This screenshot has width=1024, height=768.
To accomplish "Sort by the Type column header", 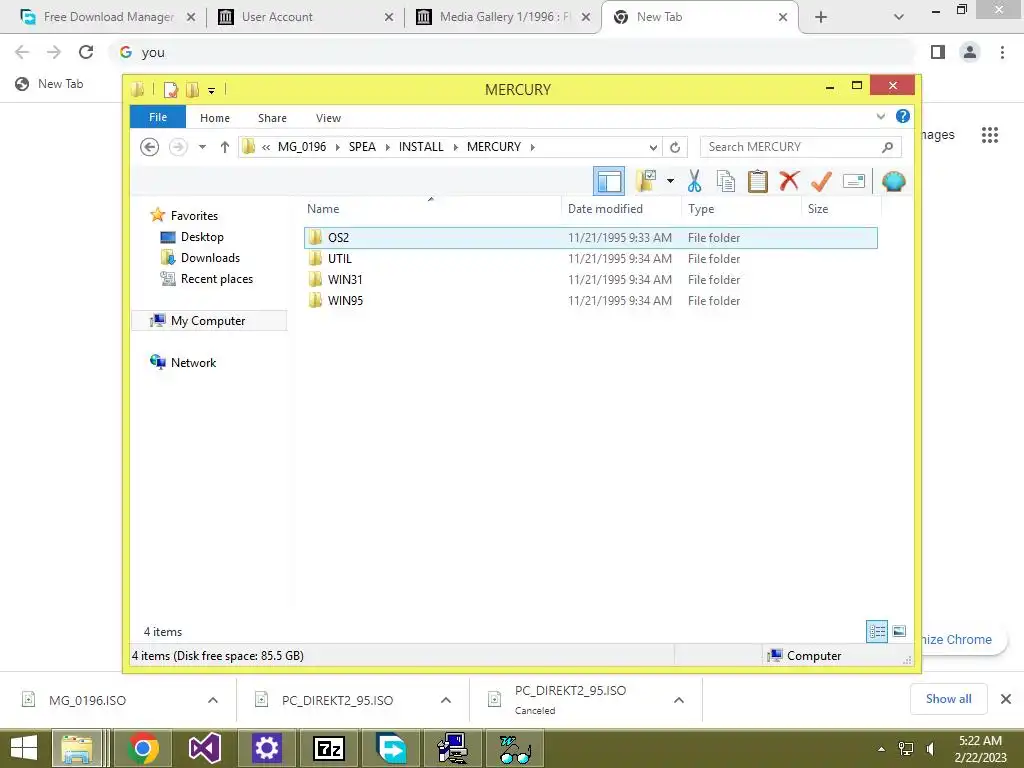I will coord(741,208).
